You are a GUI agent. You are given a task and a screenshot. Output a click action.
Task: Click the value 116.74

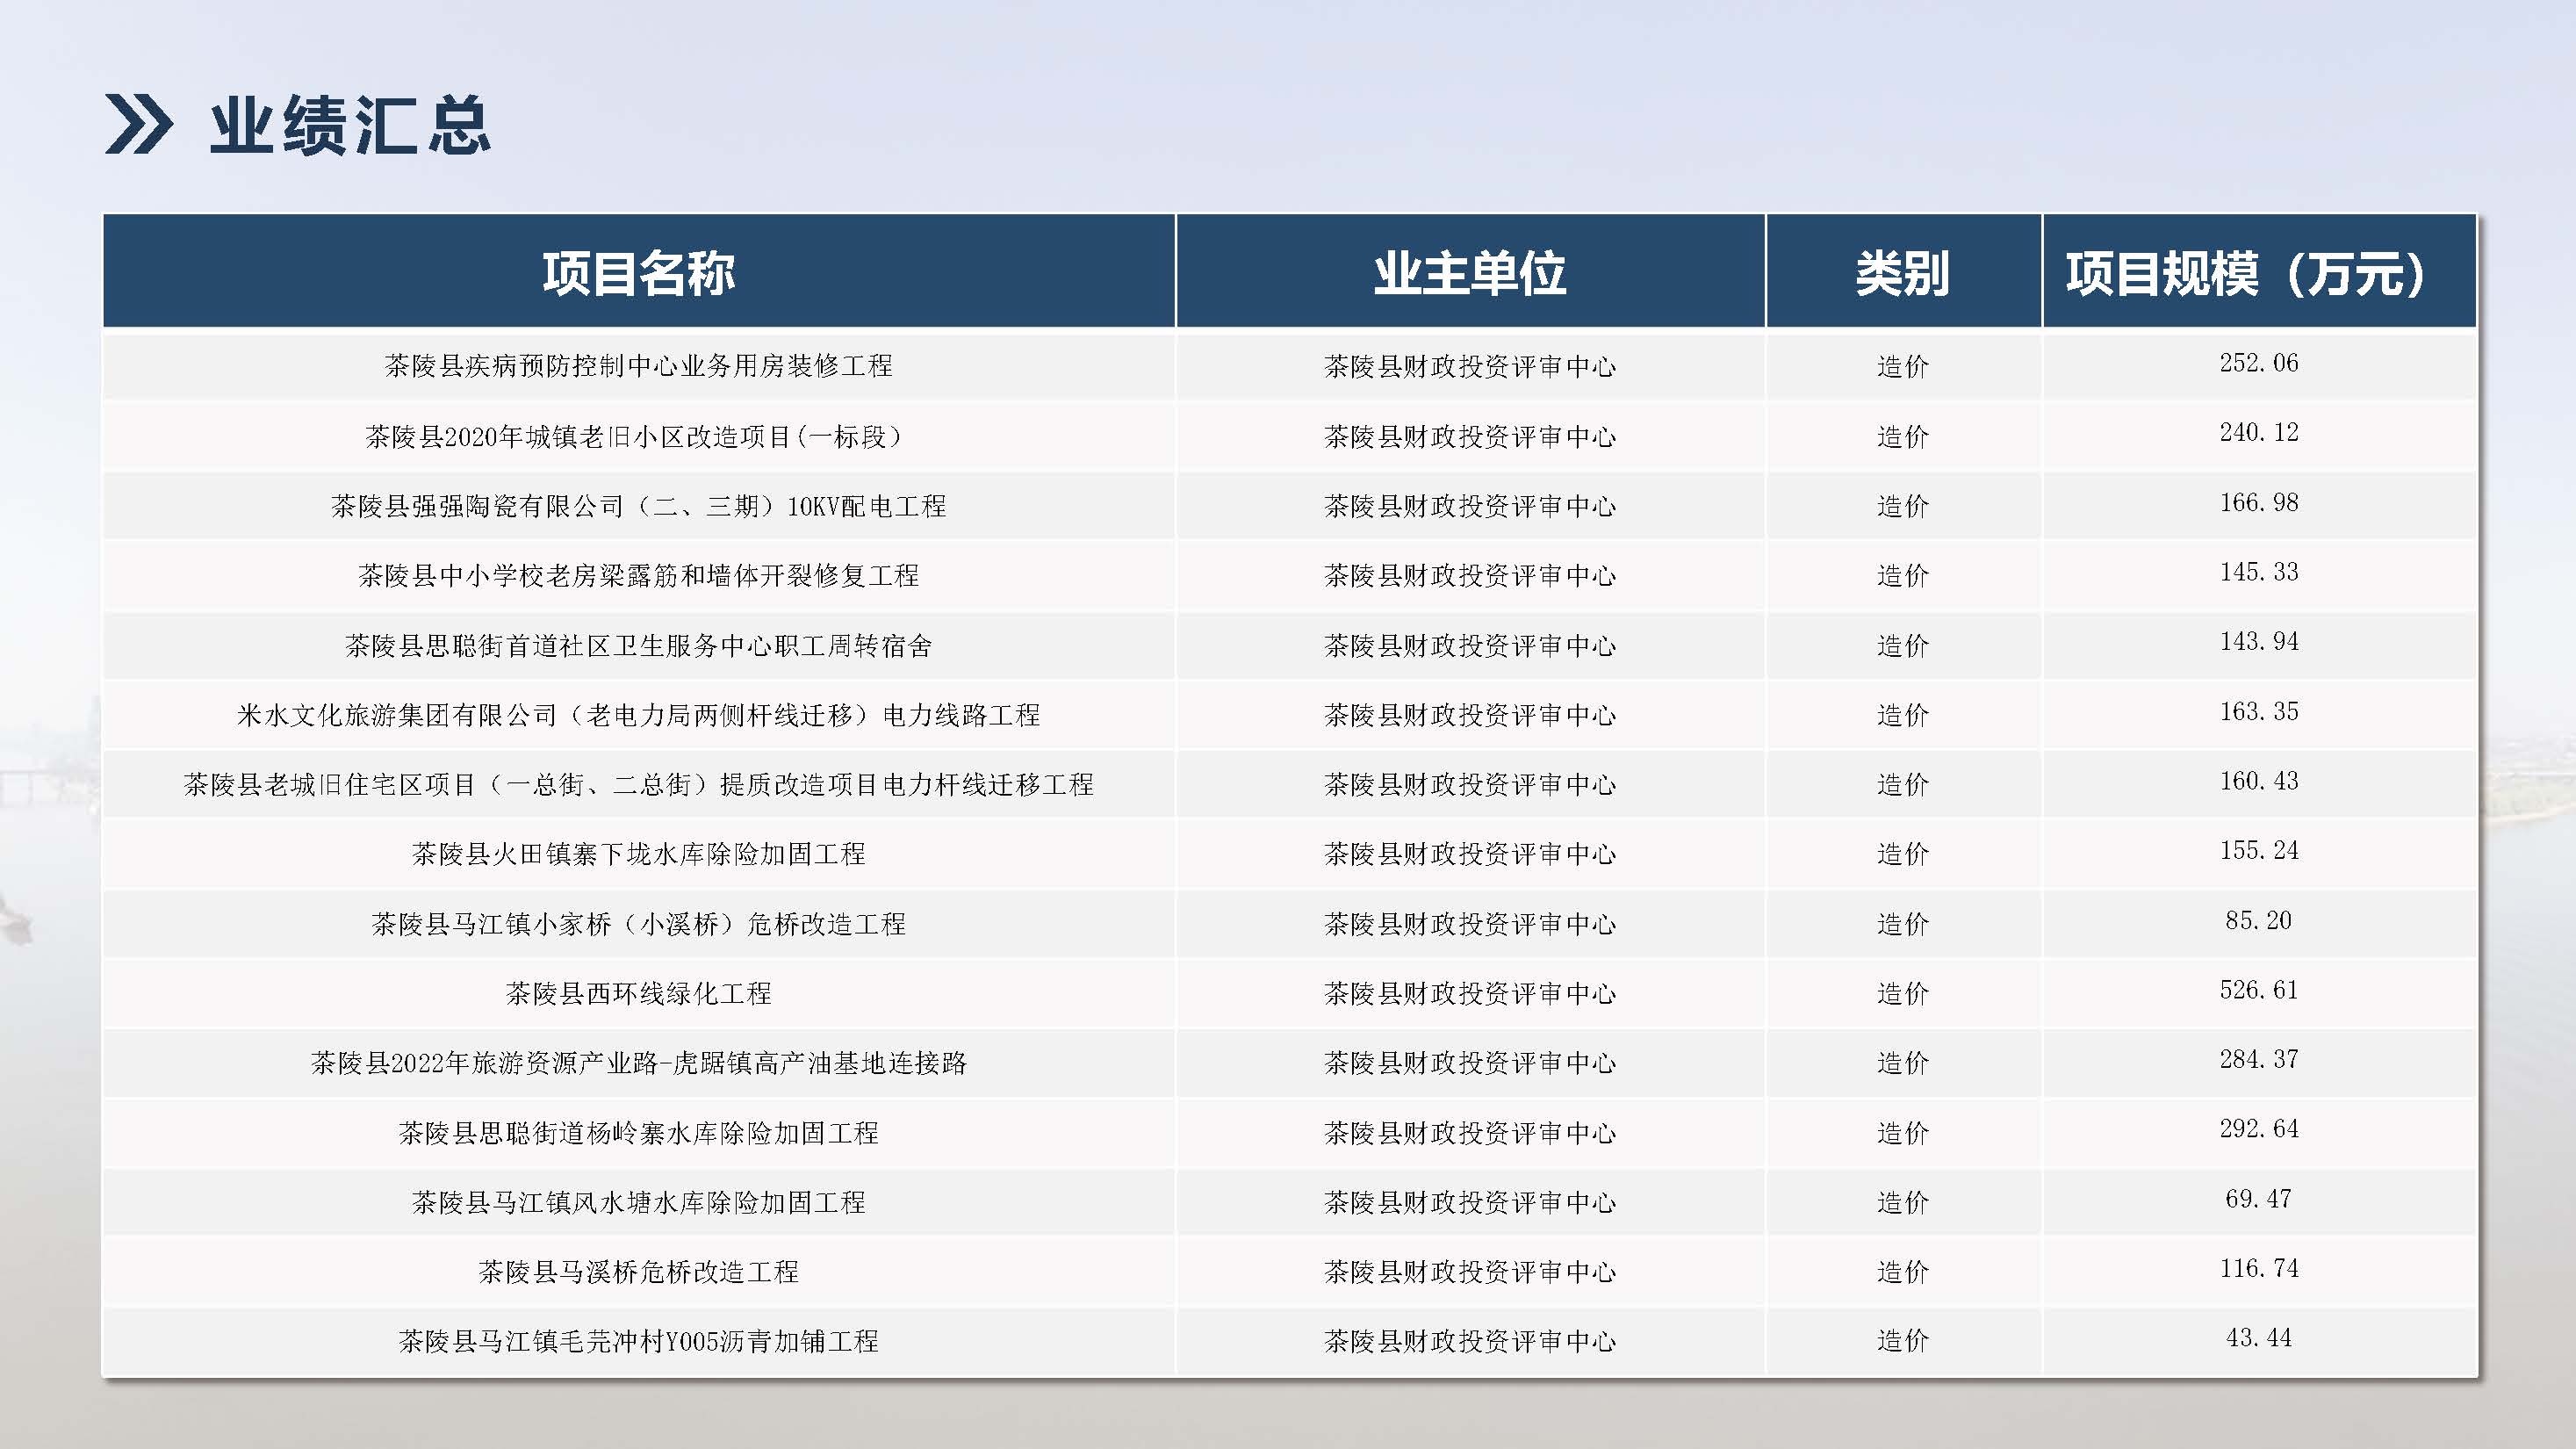pyautogui.click(x=2259, y=1268)
